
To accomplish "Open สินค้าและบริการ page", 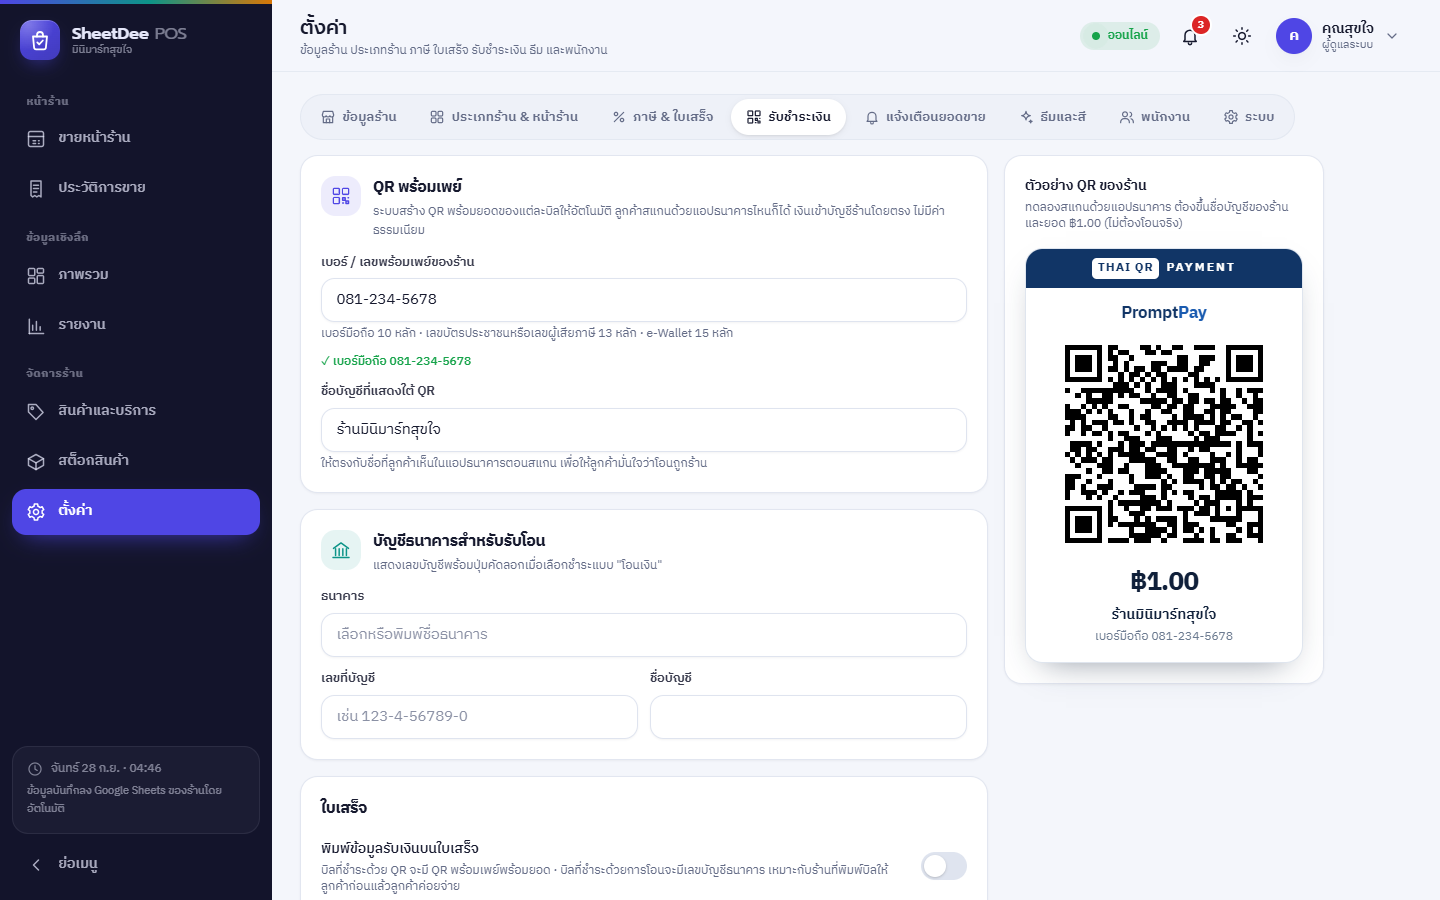I will click(136, 411).
